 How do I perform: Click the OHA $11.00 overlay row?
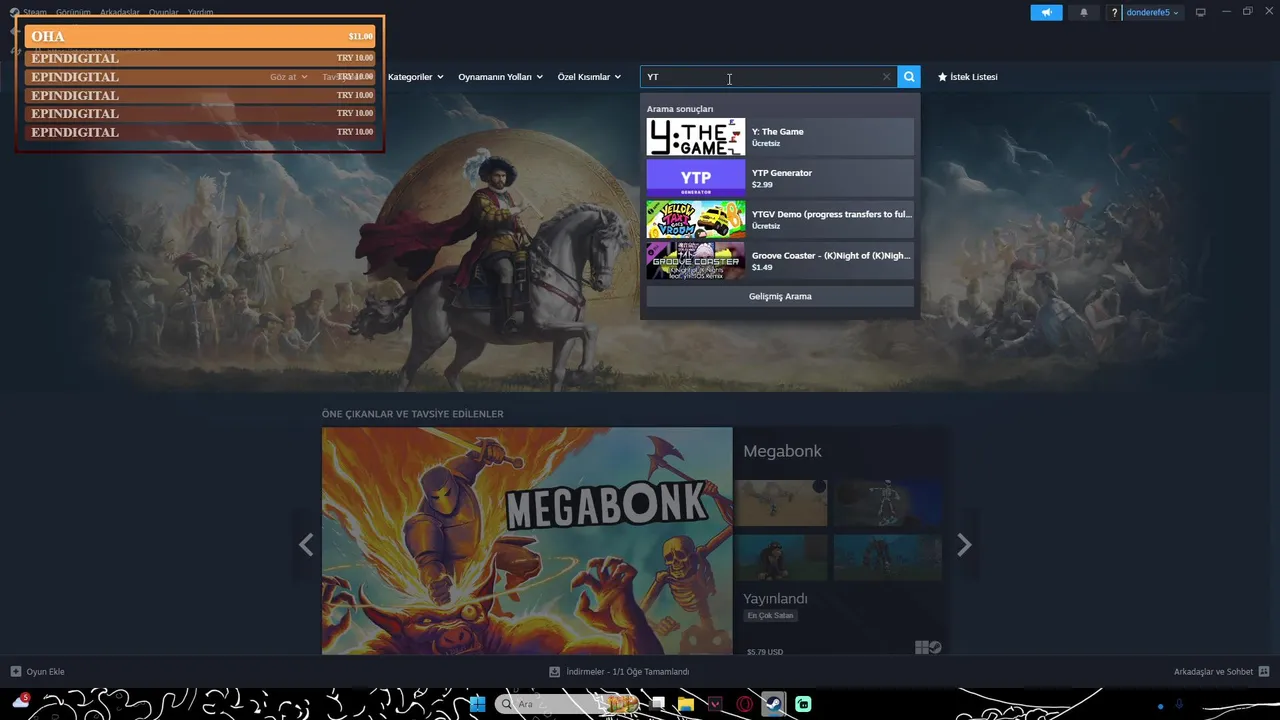tap(200, 37)
